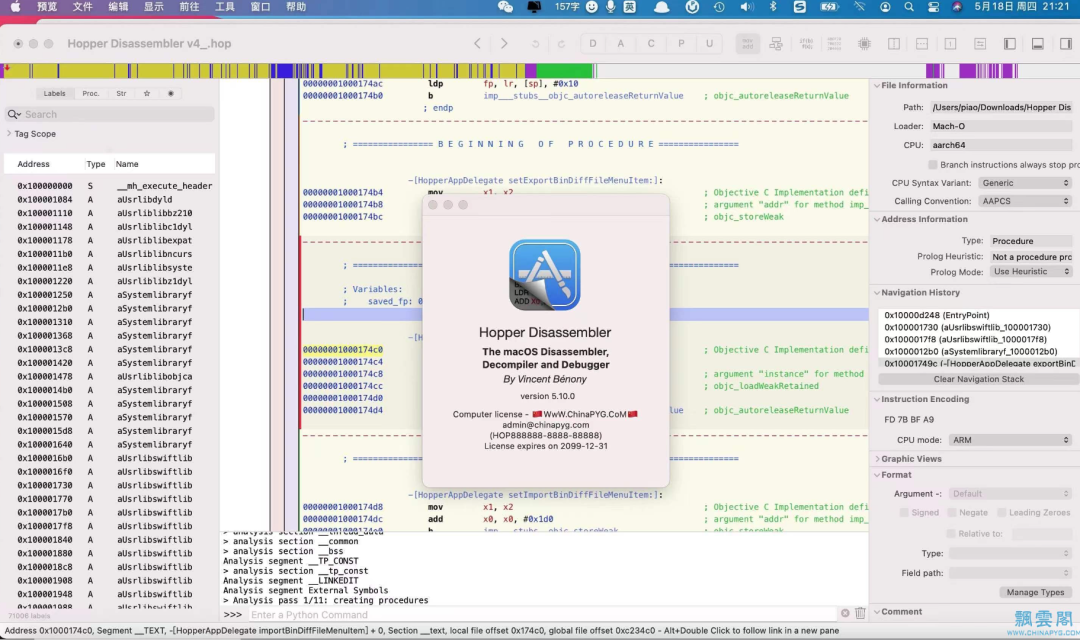Viewport: 1080px width, 643px height.
Task: Select the aUsrliblibobjca label row
Action: coord(110,377)
